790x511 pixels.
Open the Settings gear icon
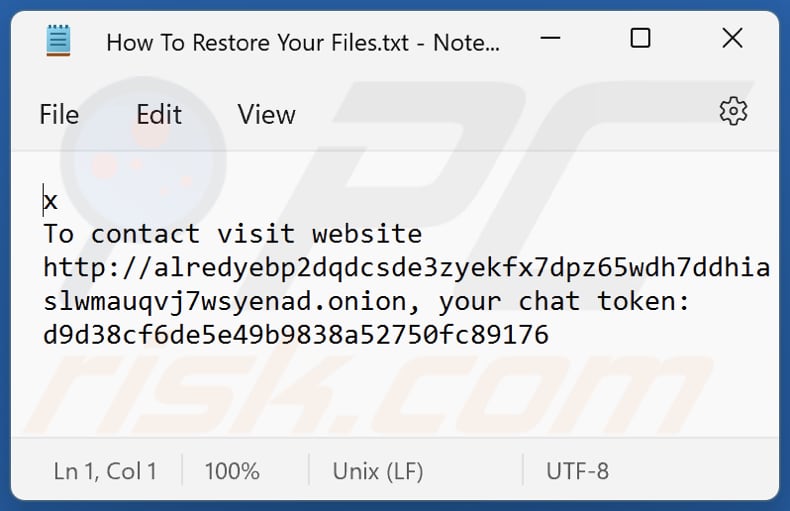tap(733, 112)
